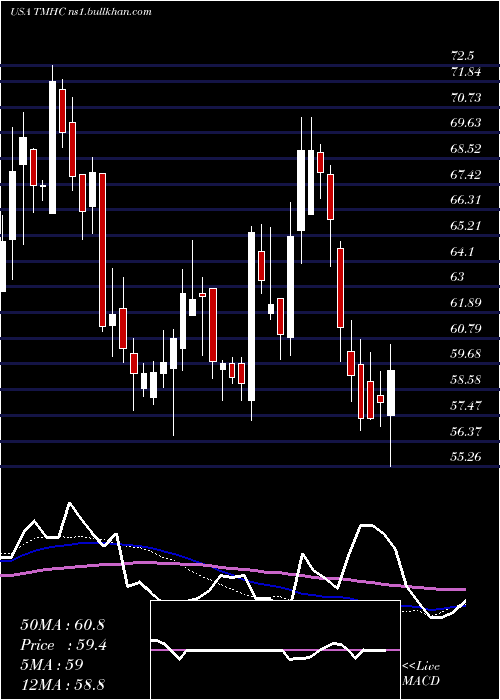Image resolution: width=500 pixels, height=700 pixels.
Task: Click the 71.84 price axis label
Action: [466, 71]
